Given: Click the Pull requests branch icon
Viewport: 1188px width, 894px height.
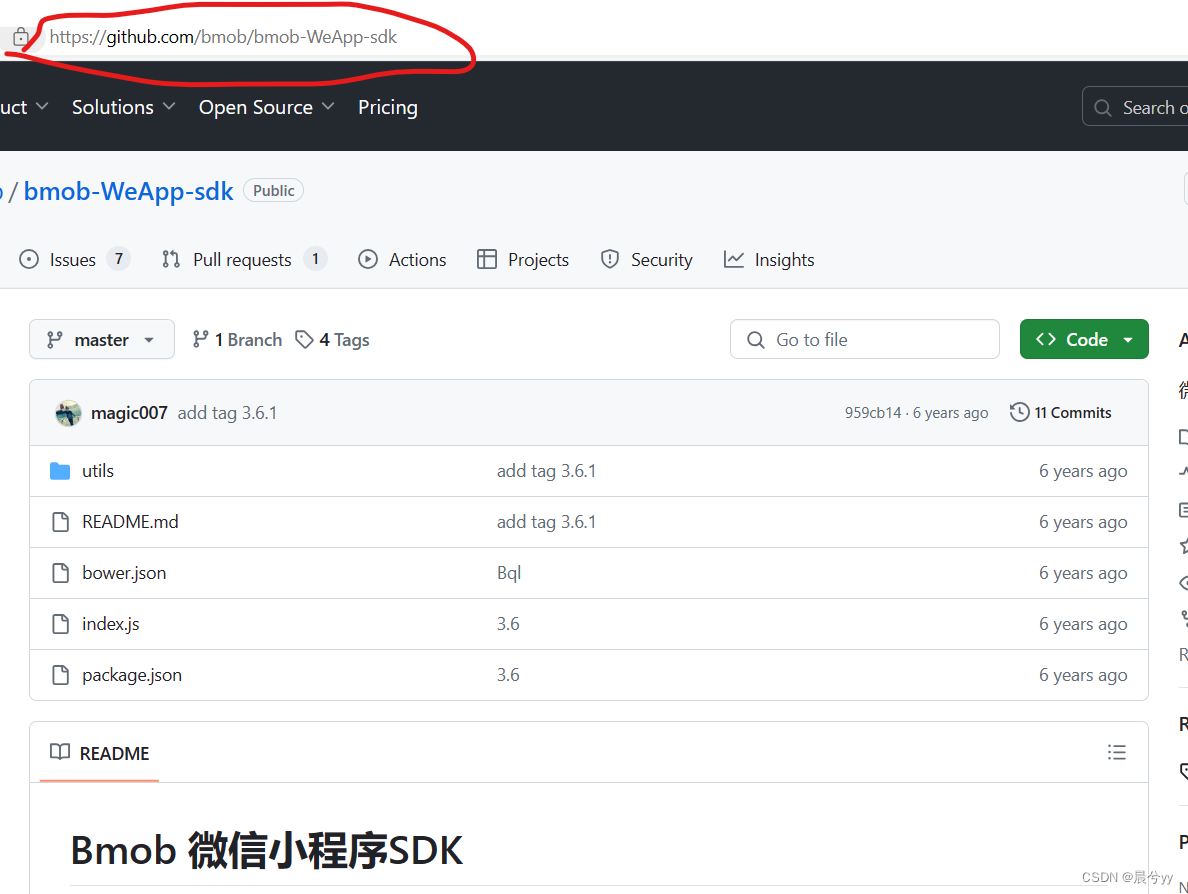Looking at the screenshot, I should point(171,260).
